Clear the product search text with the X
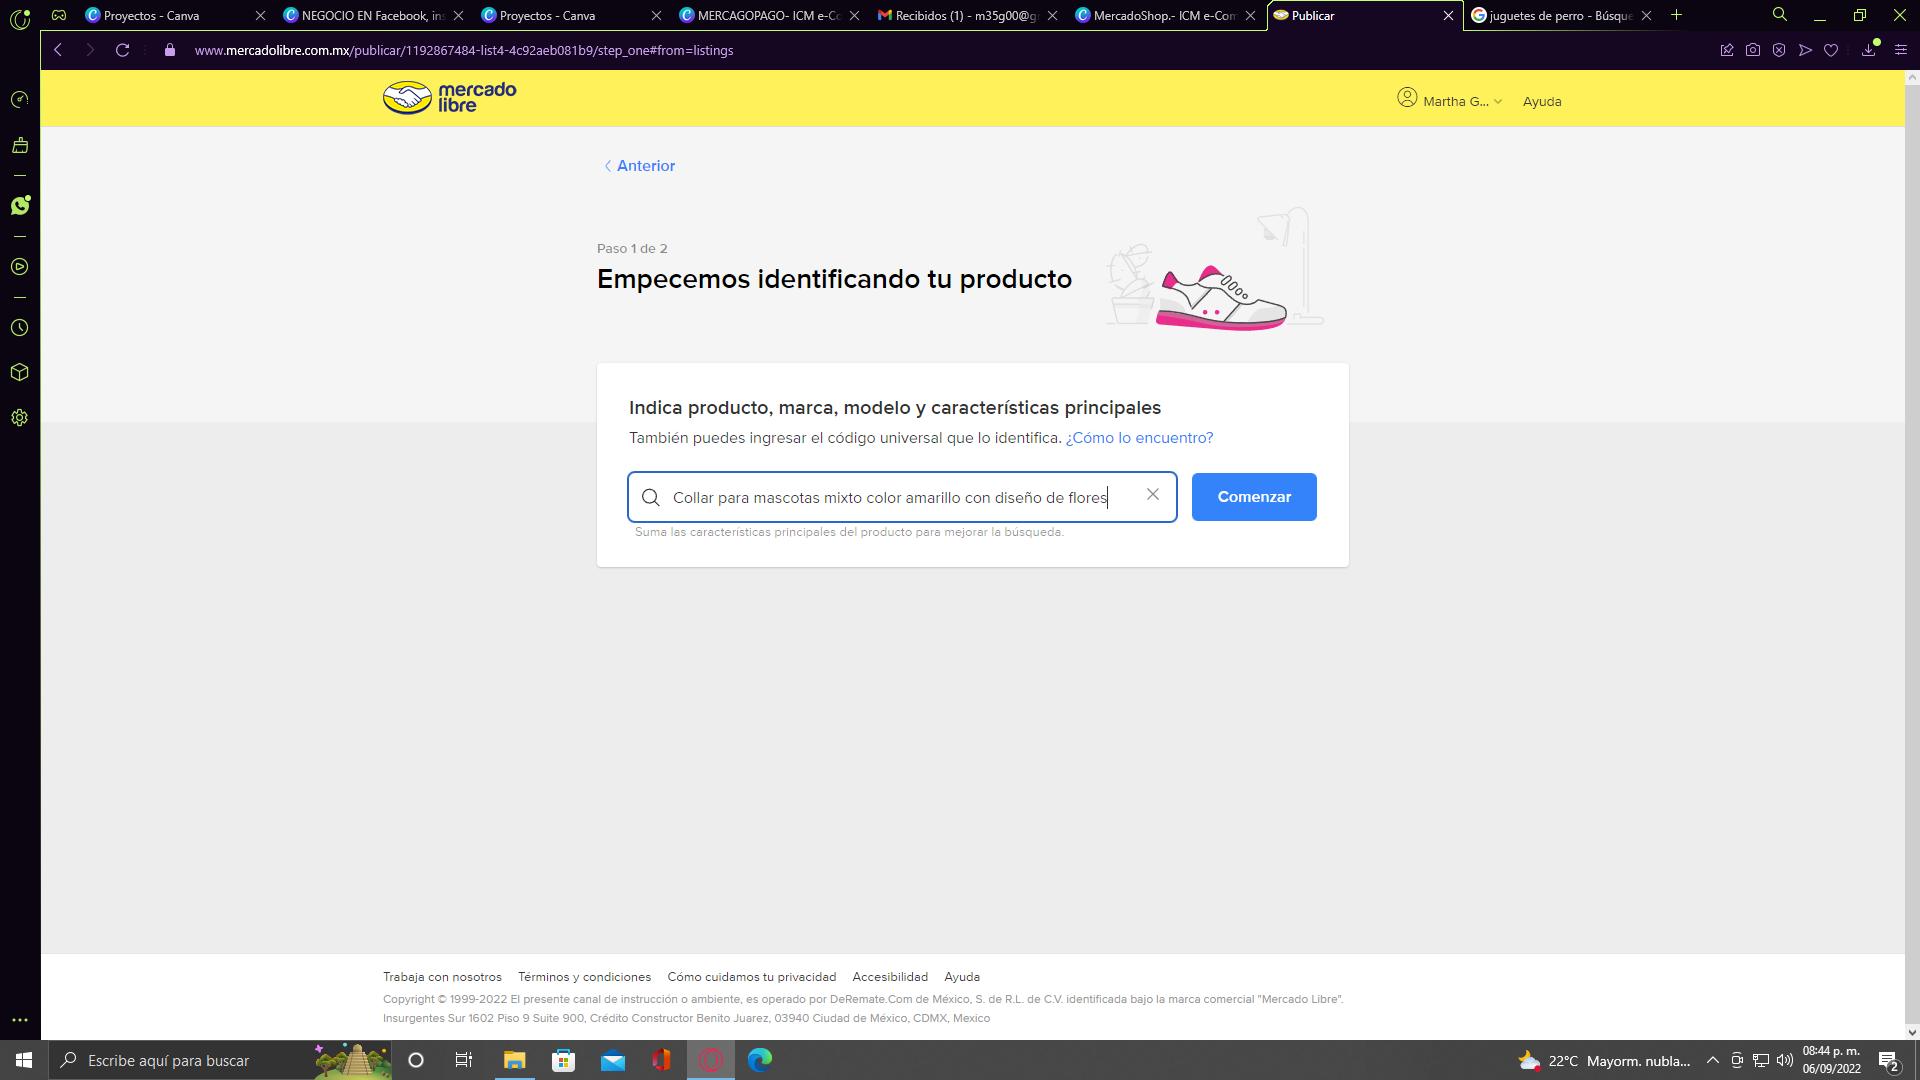 1153,495
